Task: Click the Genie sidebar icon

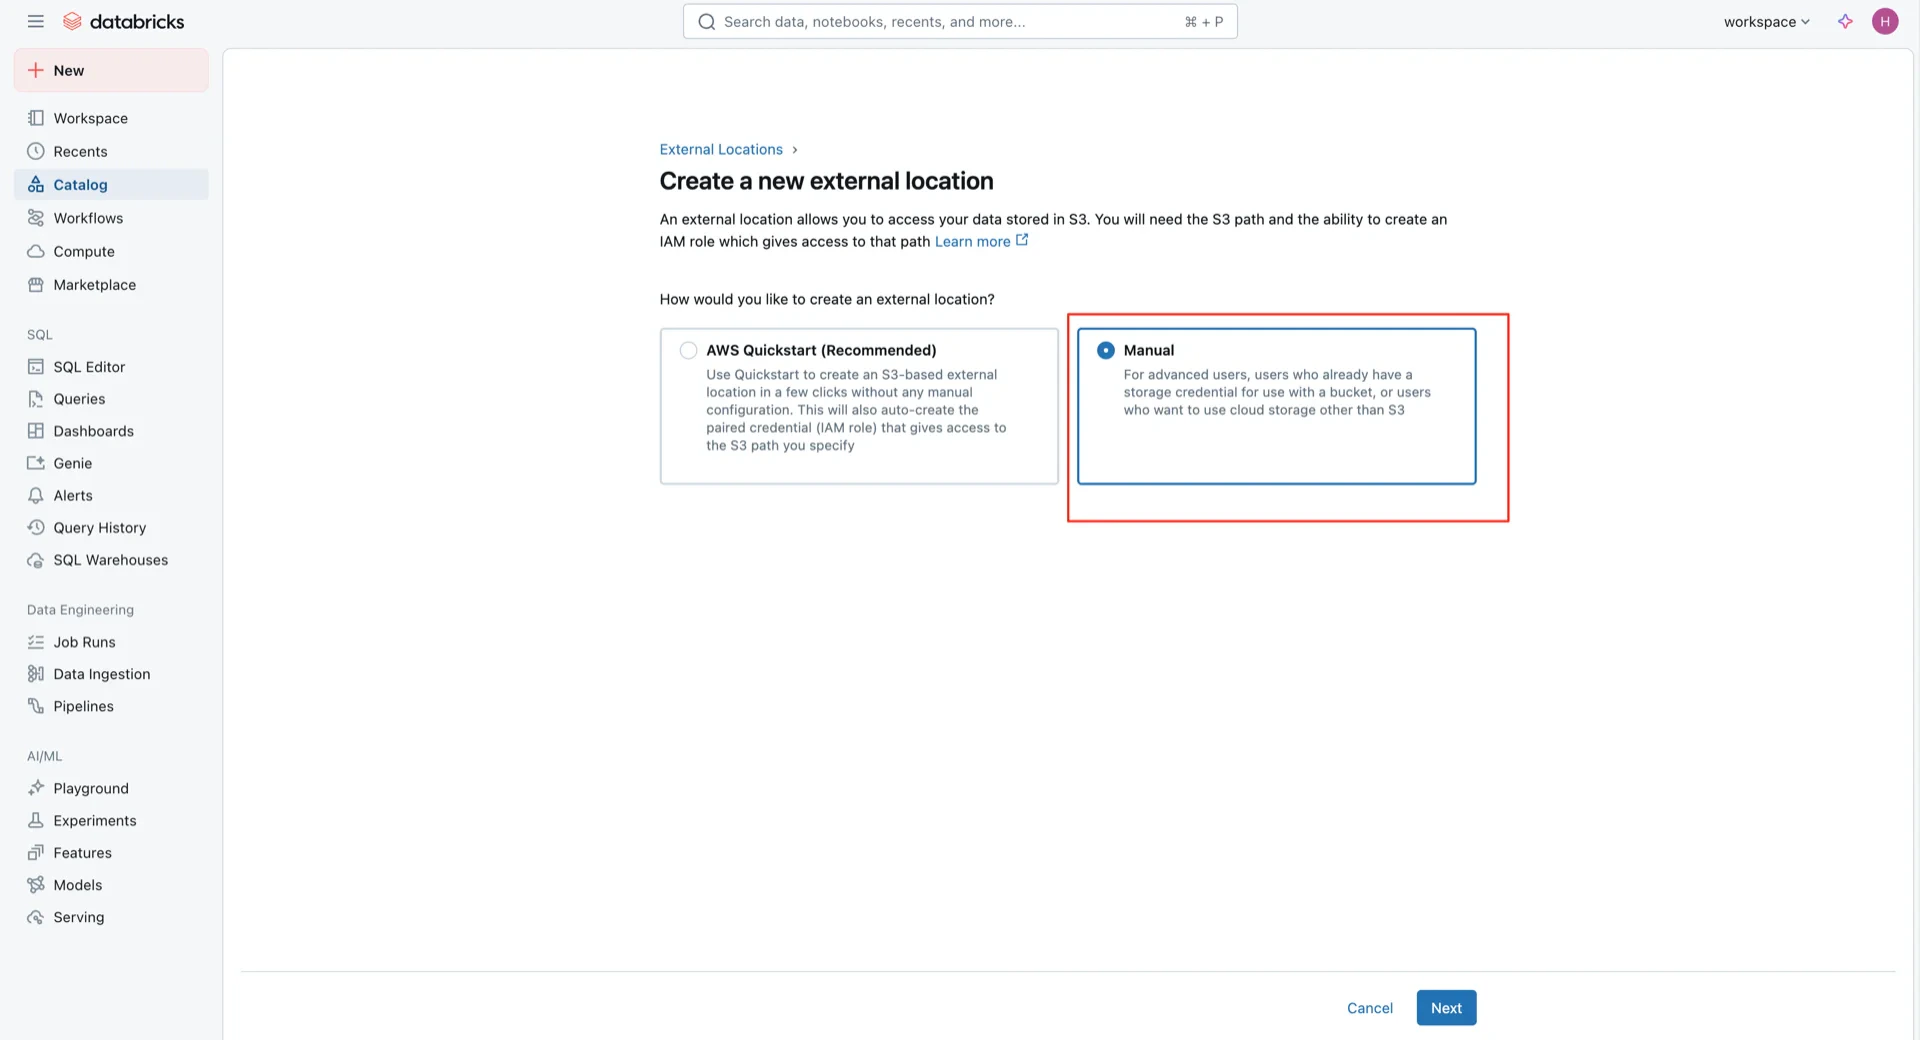Action: tap(36, 463)
